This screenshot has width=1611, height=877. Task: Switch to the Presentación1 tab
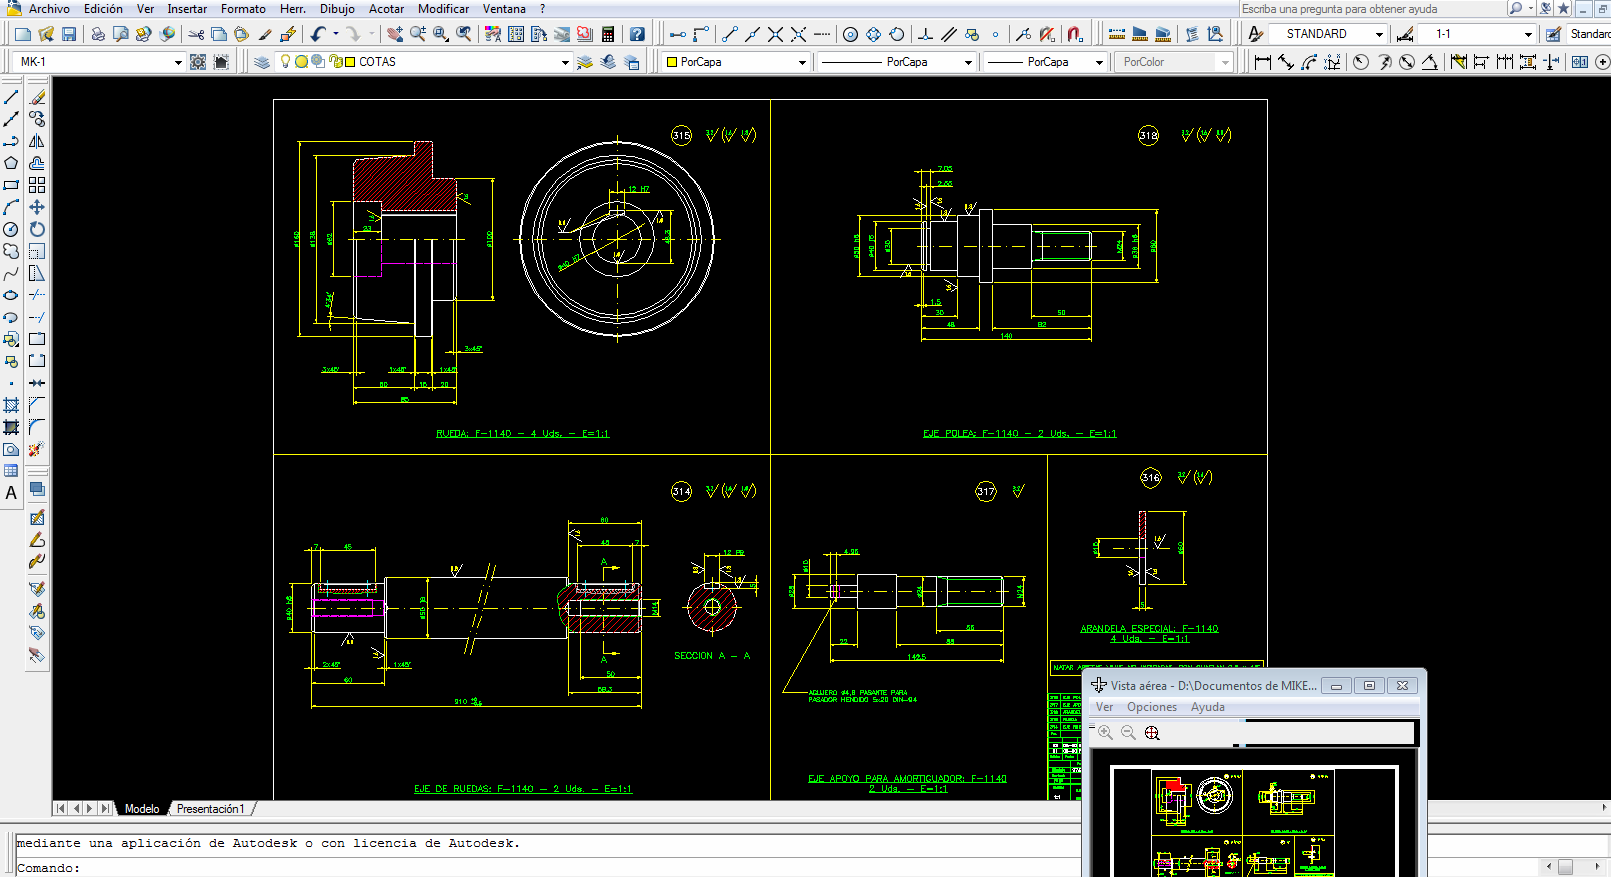(x=210, y=809)
